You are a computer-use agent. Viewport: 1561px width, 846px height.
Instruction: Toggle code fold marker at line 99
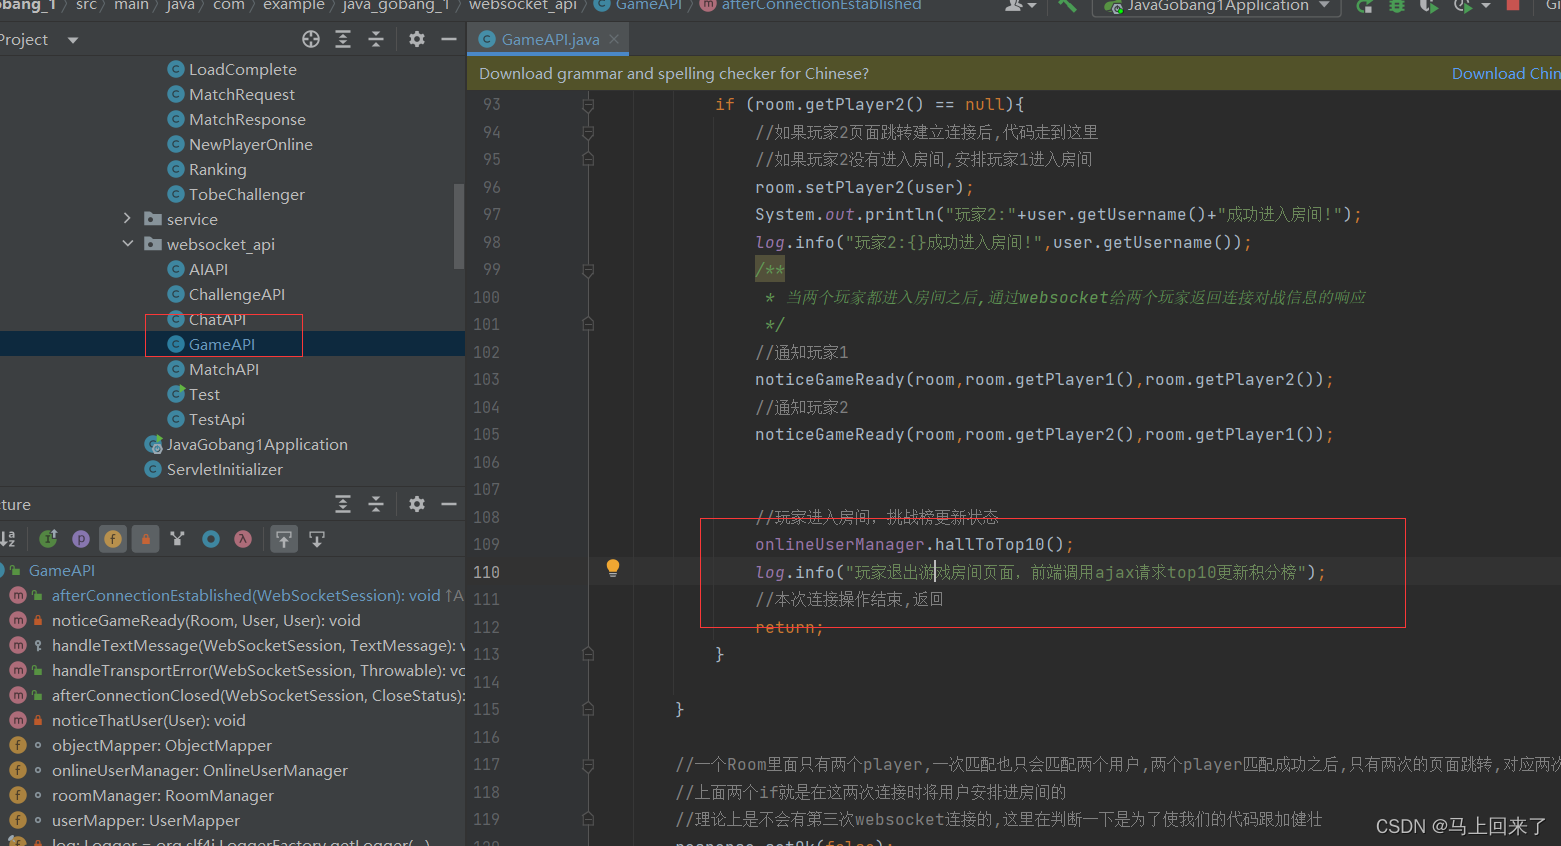[x=588, y=269]
